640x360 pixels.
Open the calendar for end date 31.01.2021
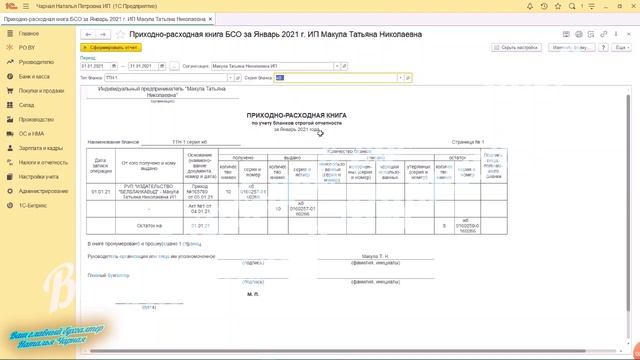(x=162, y=66)
